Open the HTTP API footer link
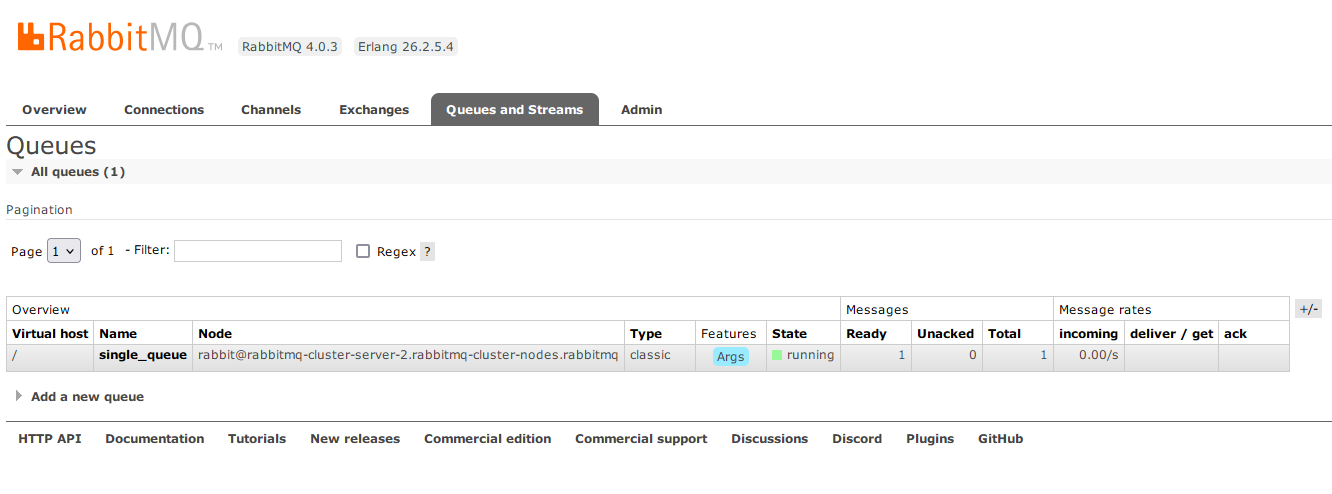 [50, 439]
